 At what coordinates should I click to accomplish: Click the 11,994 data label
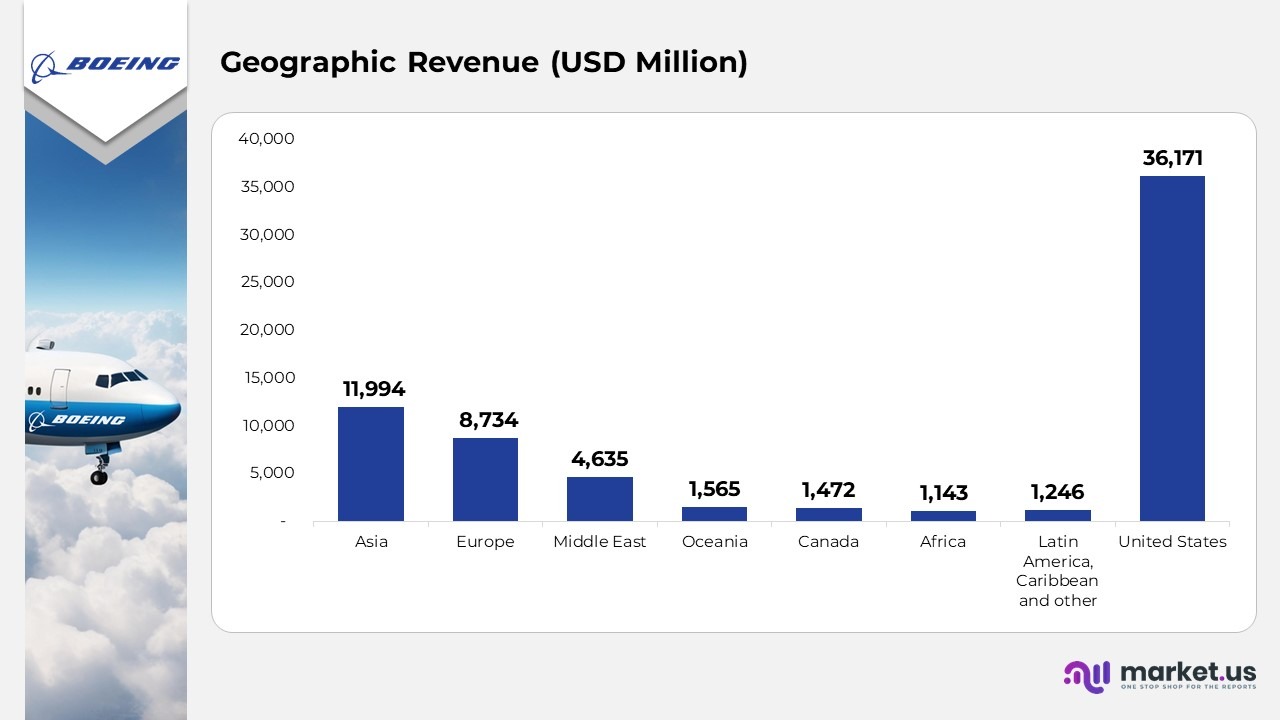(374, 389)
